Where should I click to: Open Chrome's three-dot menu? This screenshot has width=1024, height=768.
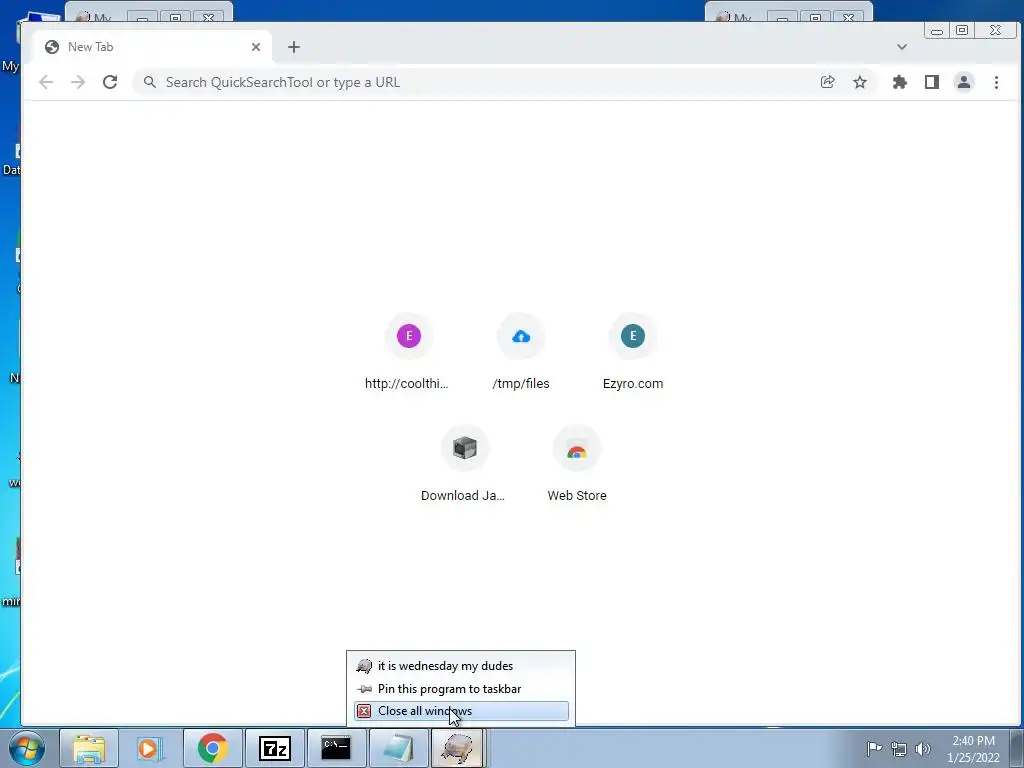coord(997,82)
